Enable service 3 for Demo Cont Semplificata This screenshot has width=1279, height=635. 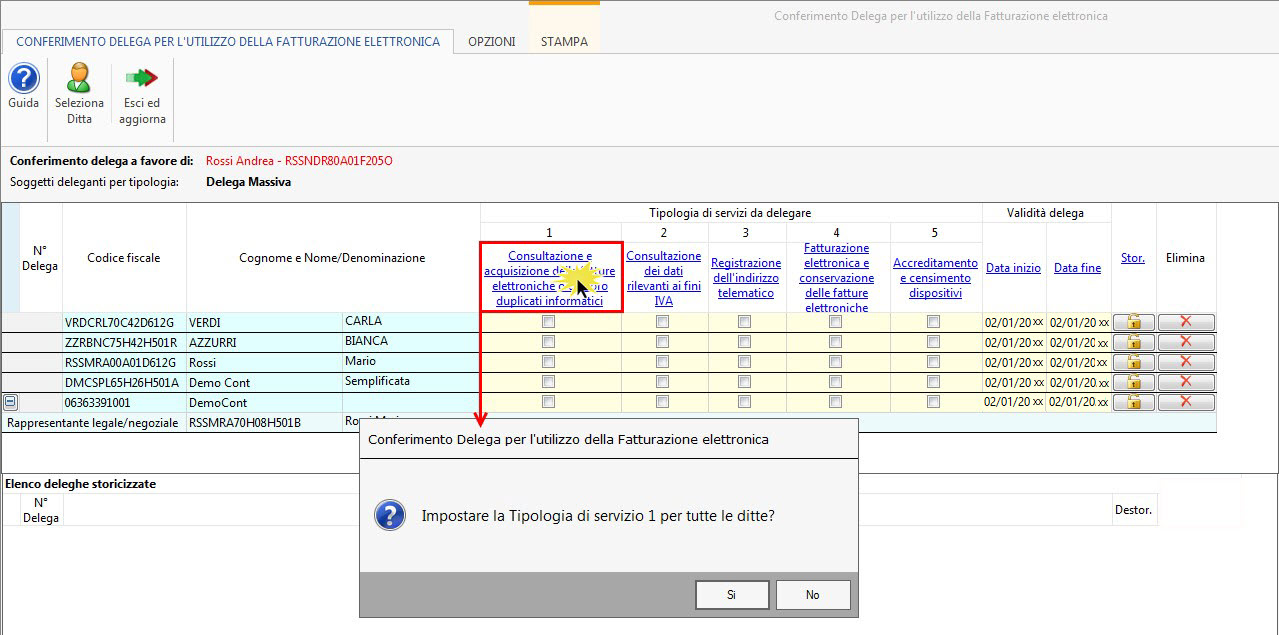pyautogui.click(x=744, y=382)
